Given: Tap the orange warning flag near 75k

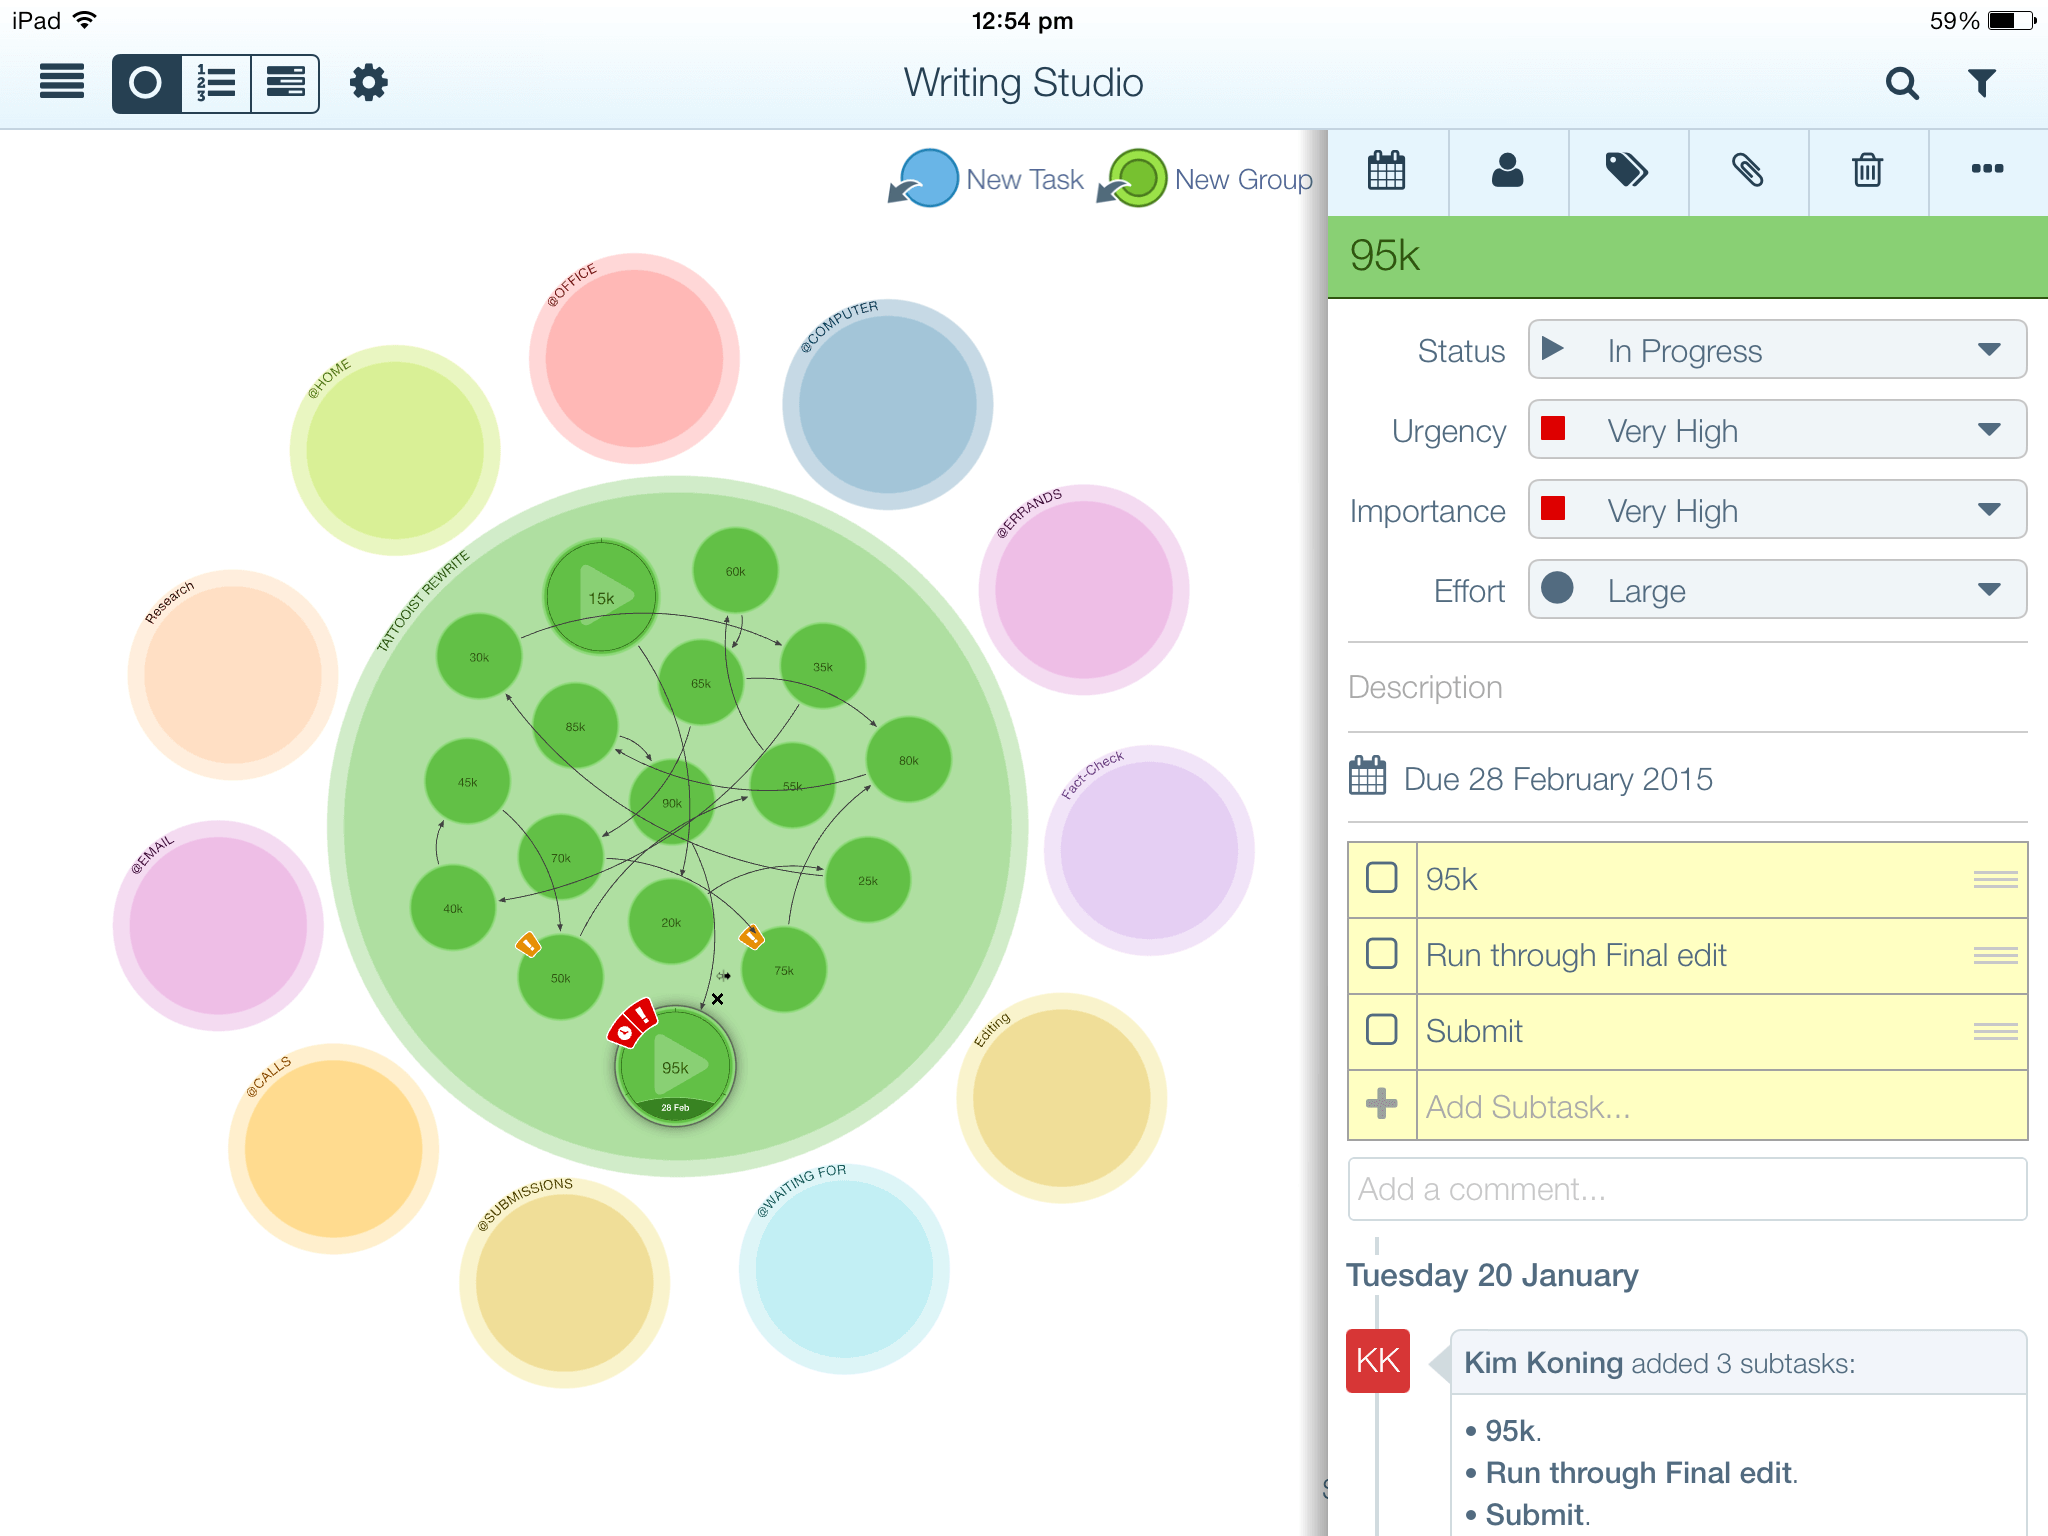Looking at the screenshot, I should (x=751, y=937).
